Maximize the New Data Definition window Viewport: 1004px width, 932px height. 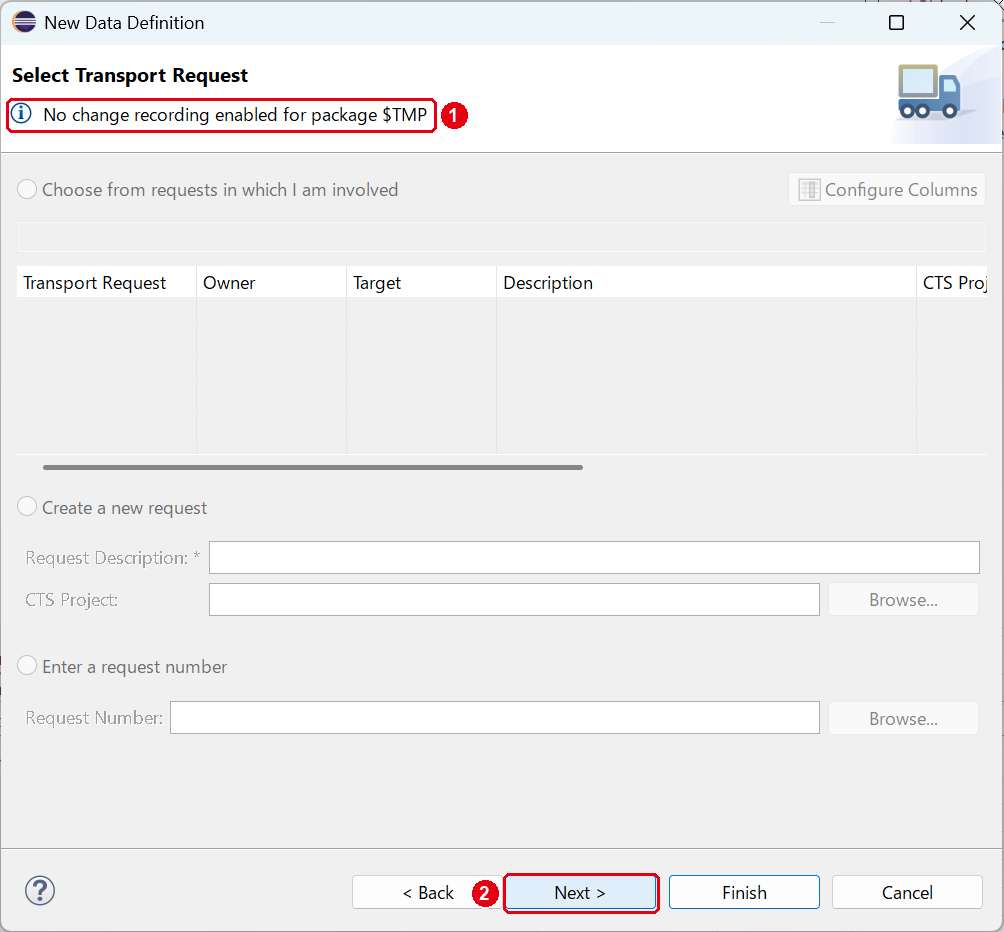[896, 23]
